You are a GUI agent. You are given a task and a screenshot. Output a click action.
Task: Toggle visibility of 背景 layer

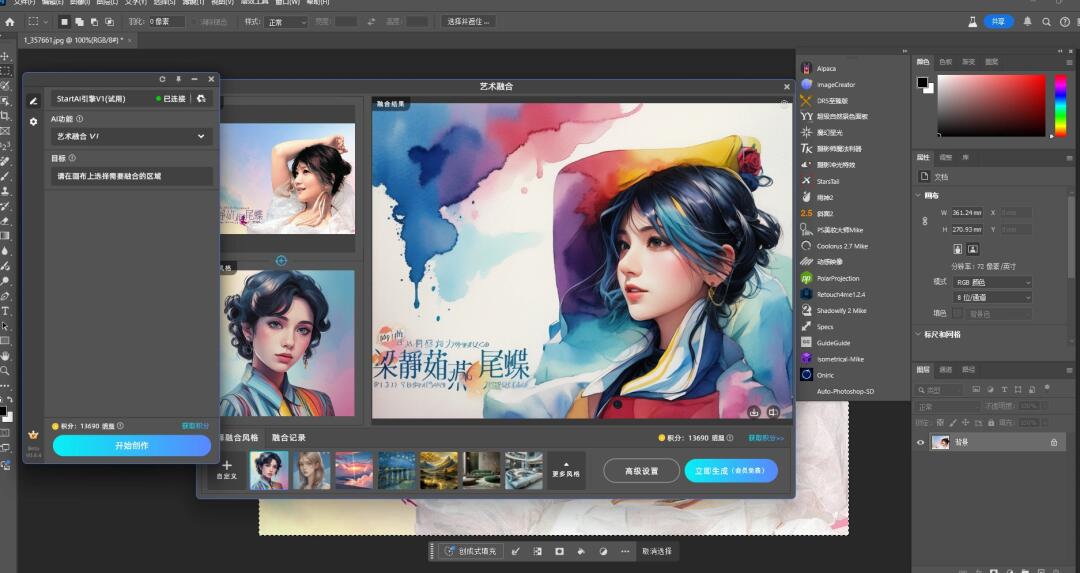pos(920,443)
